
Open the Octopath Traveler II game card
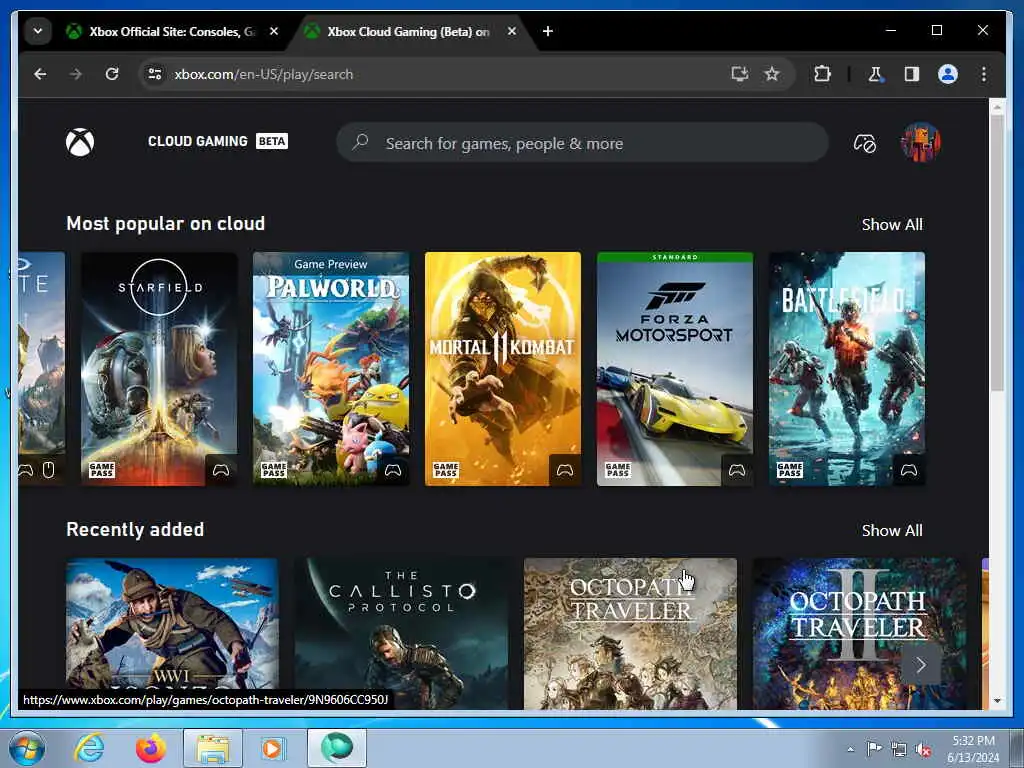click(x=859, y=633)
